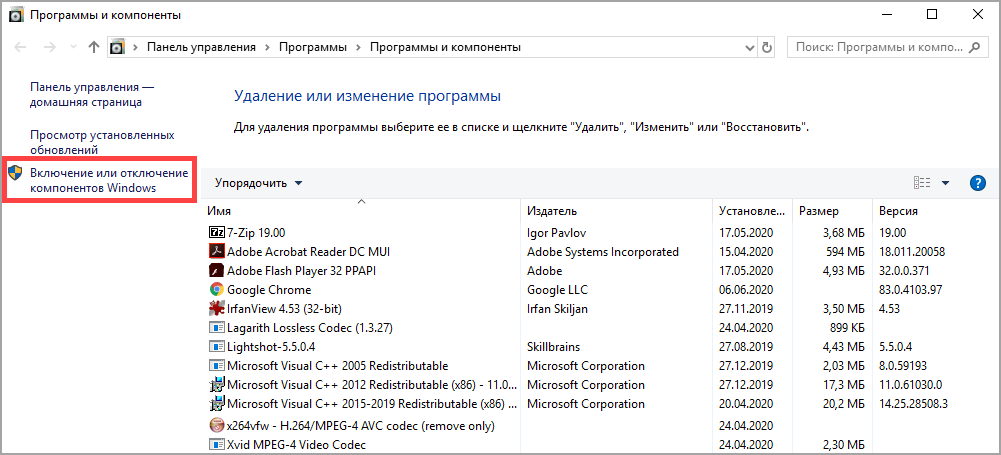This screenshot has width=1001, height=455.
Task: Open Просмотр установленных обновлений link
Action: [102, 142]
